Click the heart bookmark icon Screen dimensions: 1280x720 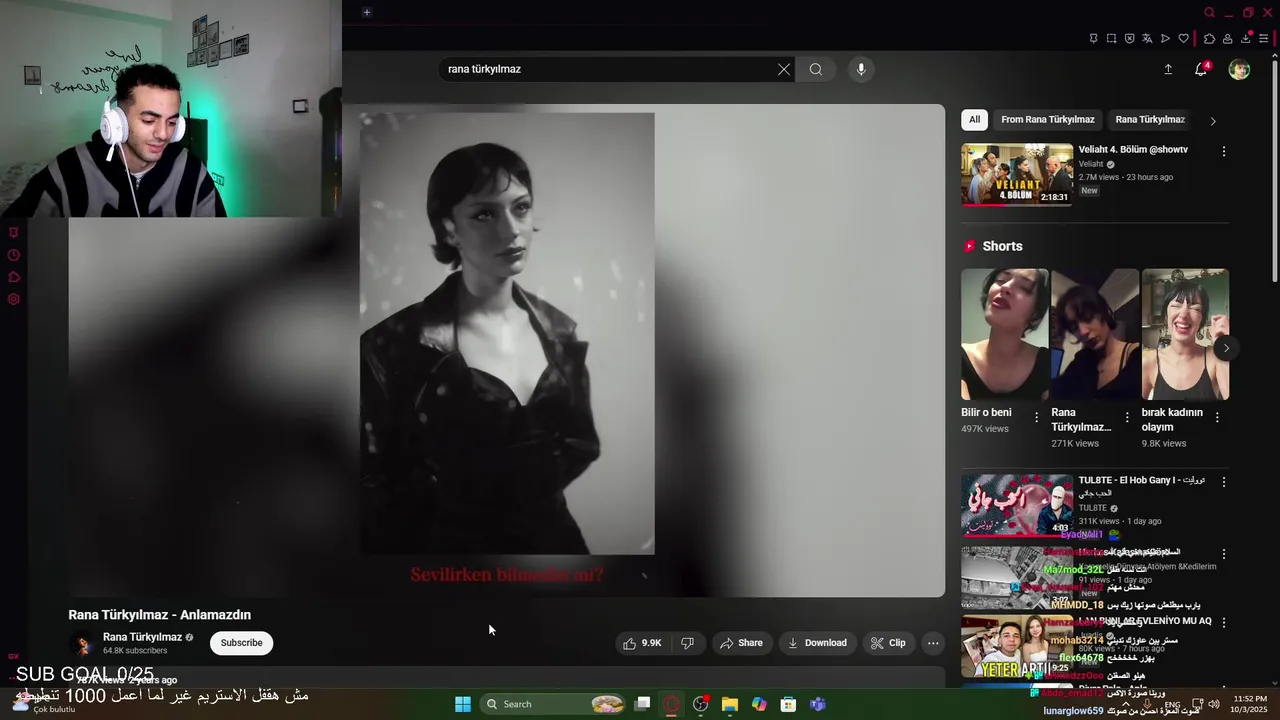click(x=1183, y=39)
